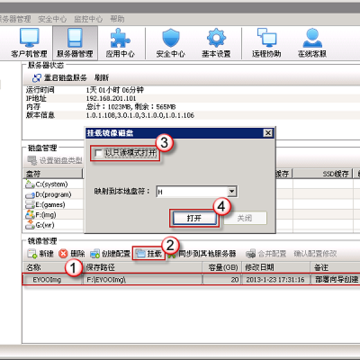Open 安全中心 menu in menu bar
360x360 pixels.
click(52, 19)
